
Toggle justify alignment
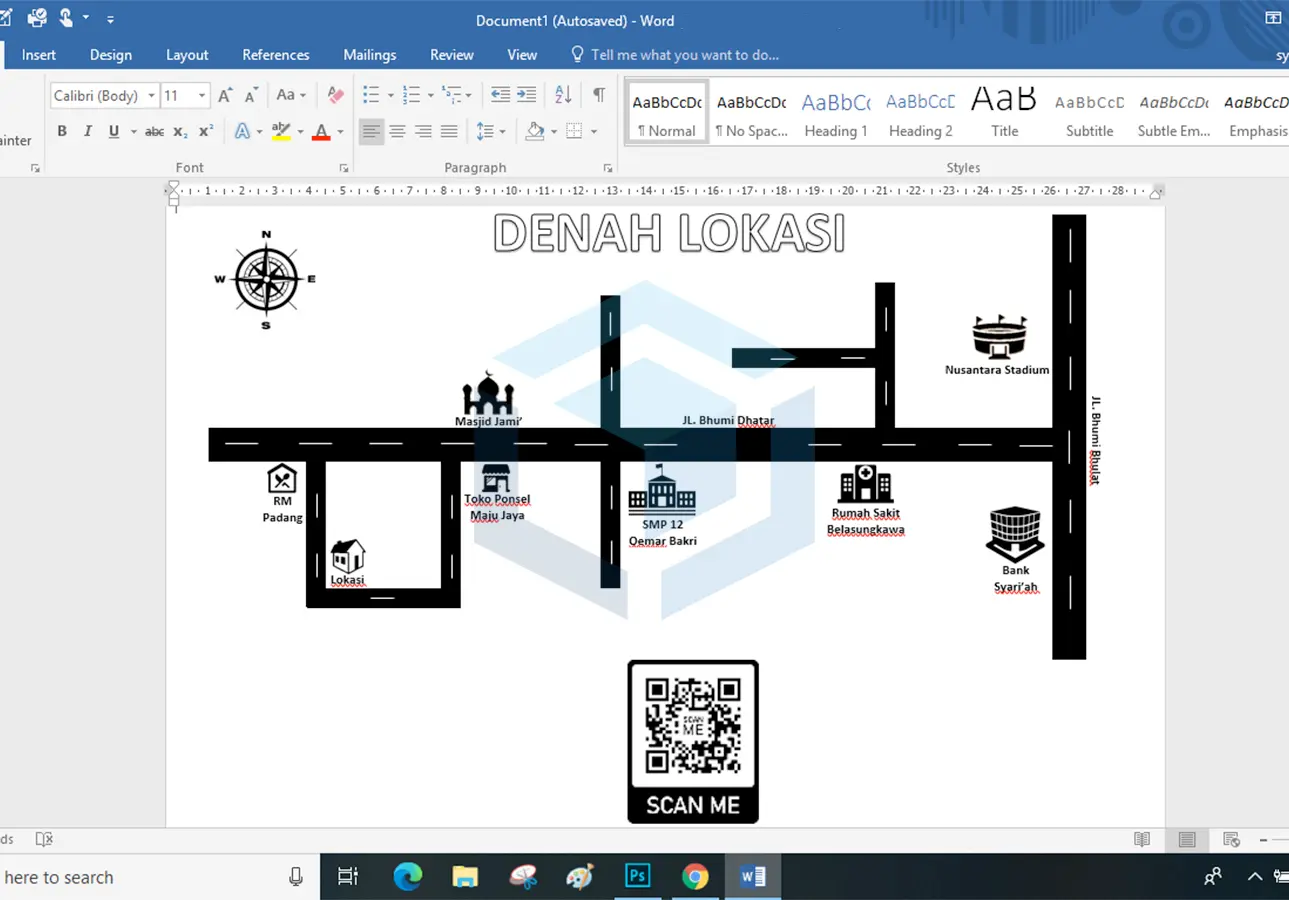[449, 131]
